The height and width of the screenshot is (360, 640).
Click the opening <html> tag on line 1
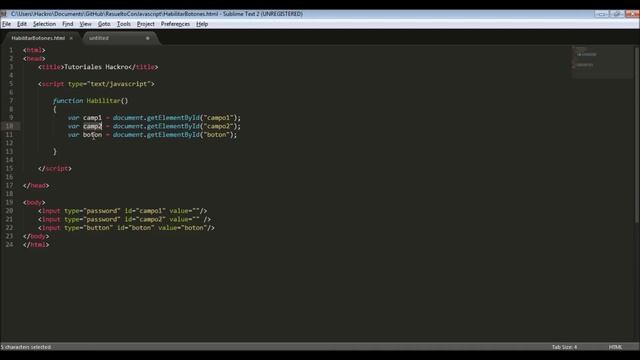click(34, 50)
